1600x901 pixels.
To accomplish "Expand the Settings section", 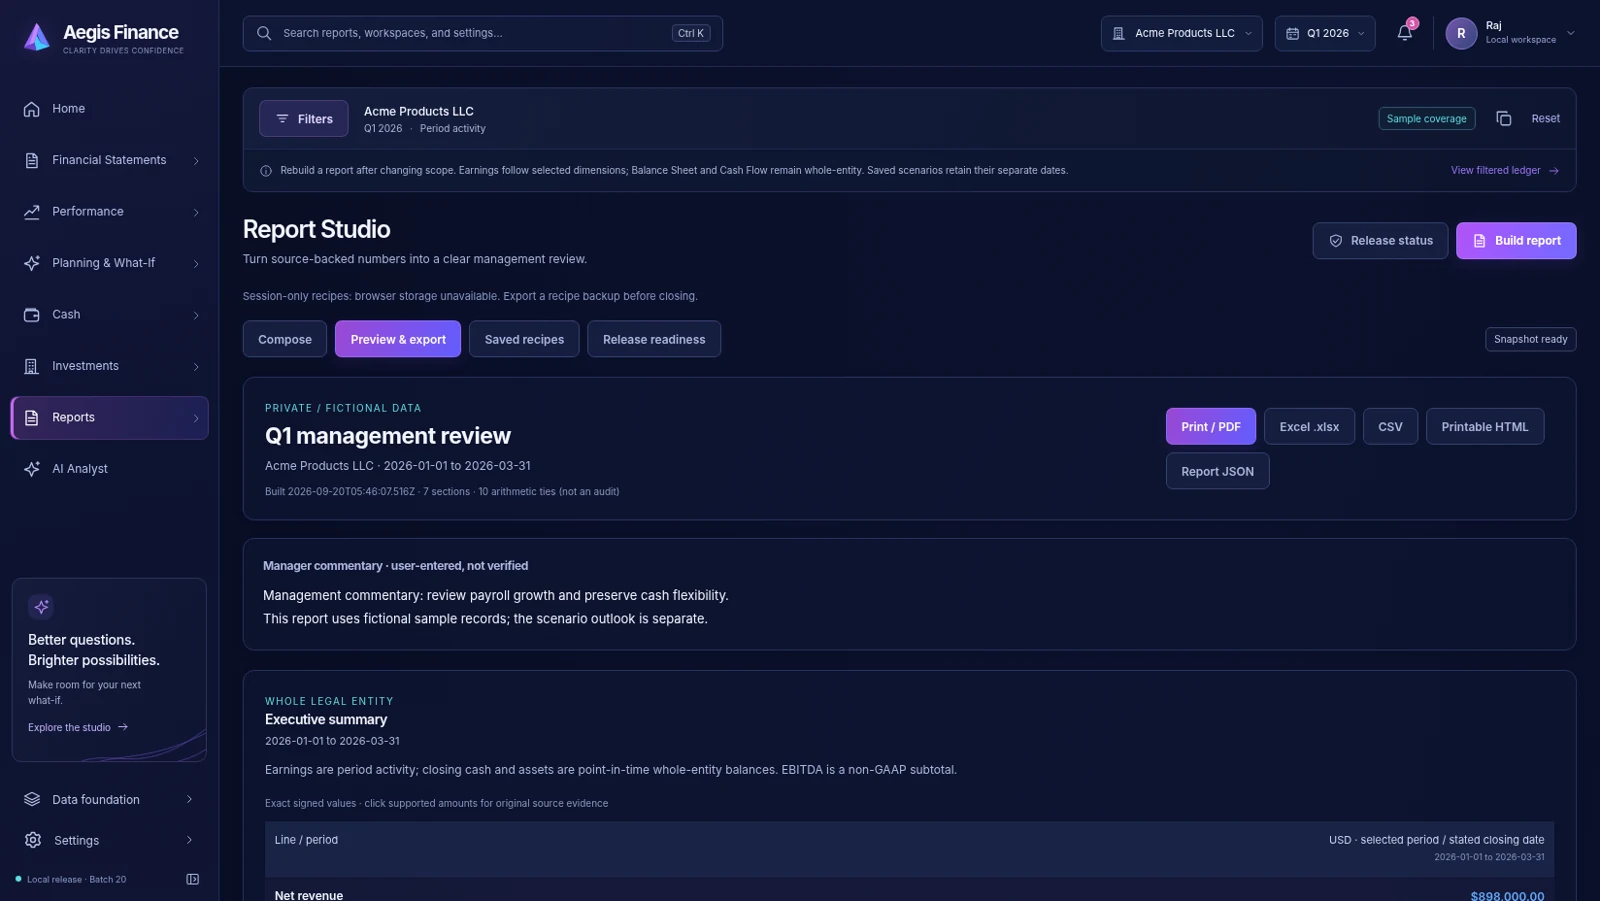I will coord(189,840).
